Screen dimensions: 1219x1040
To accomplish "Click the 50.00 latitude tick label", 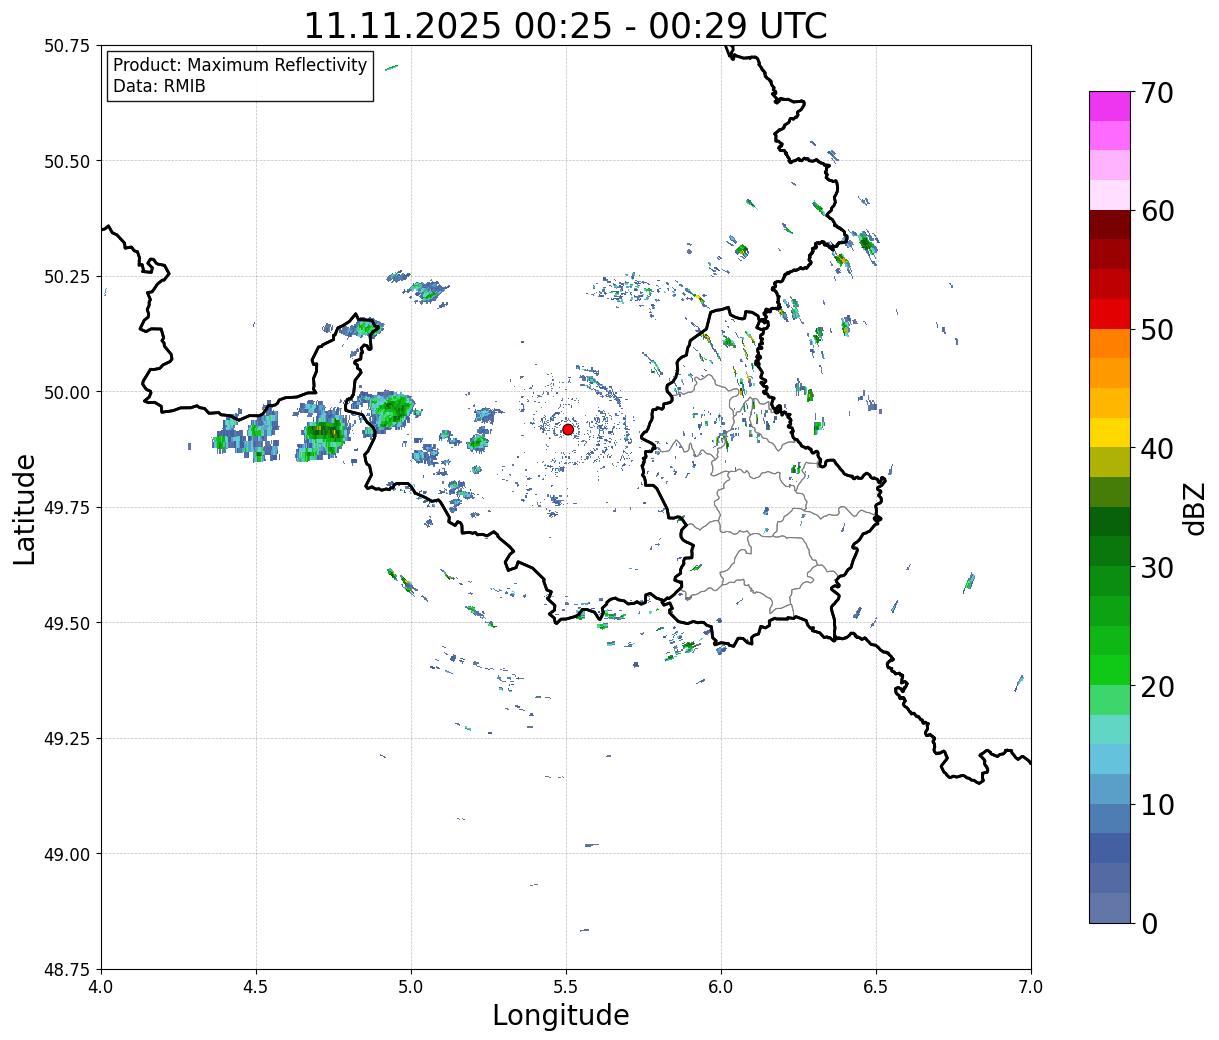I will pos(67,392).
